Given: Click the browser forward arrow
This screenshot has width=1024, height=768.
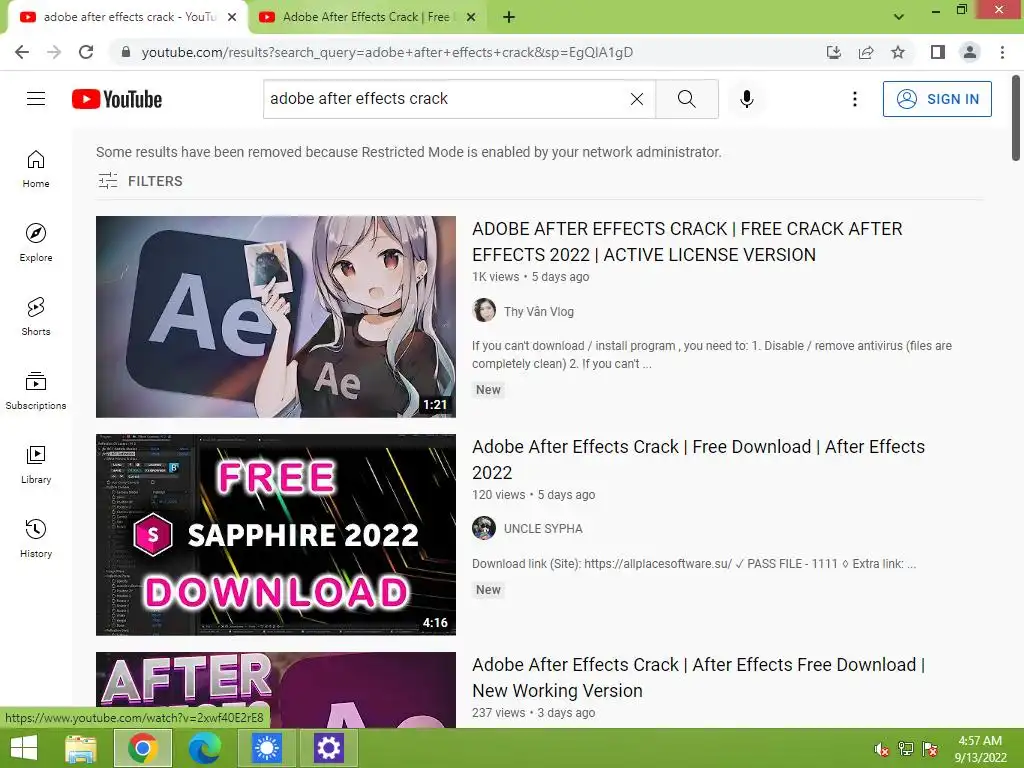Looking at the screenshot, I should (54, 52).
